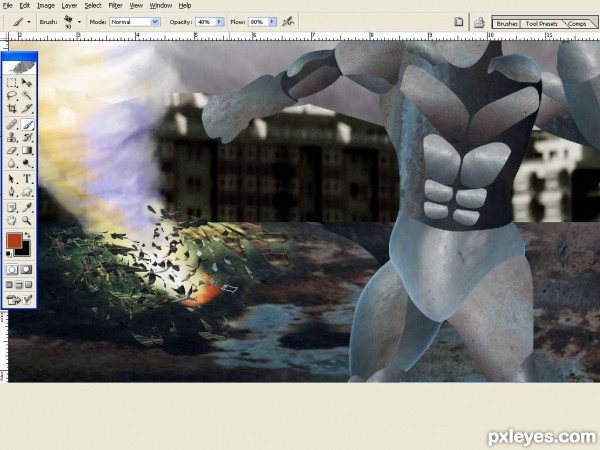600x450 pixels.
Task: Click the toolbox blue title bar
Action: pyautogui.click(x=20, y=56)
